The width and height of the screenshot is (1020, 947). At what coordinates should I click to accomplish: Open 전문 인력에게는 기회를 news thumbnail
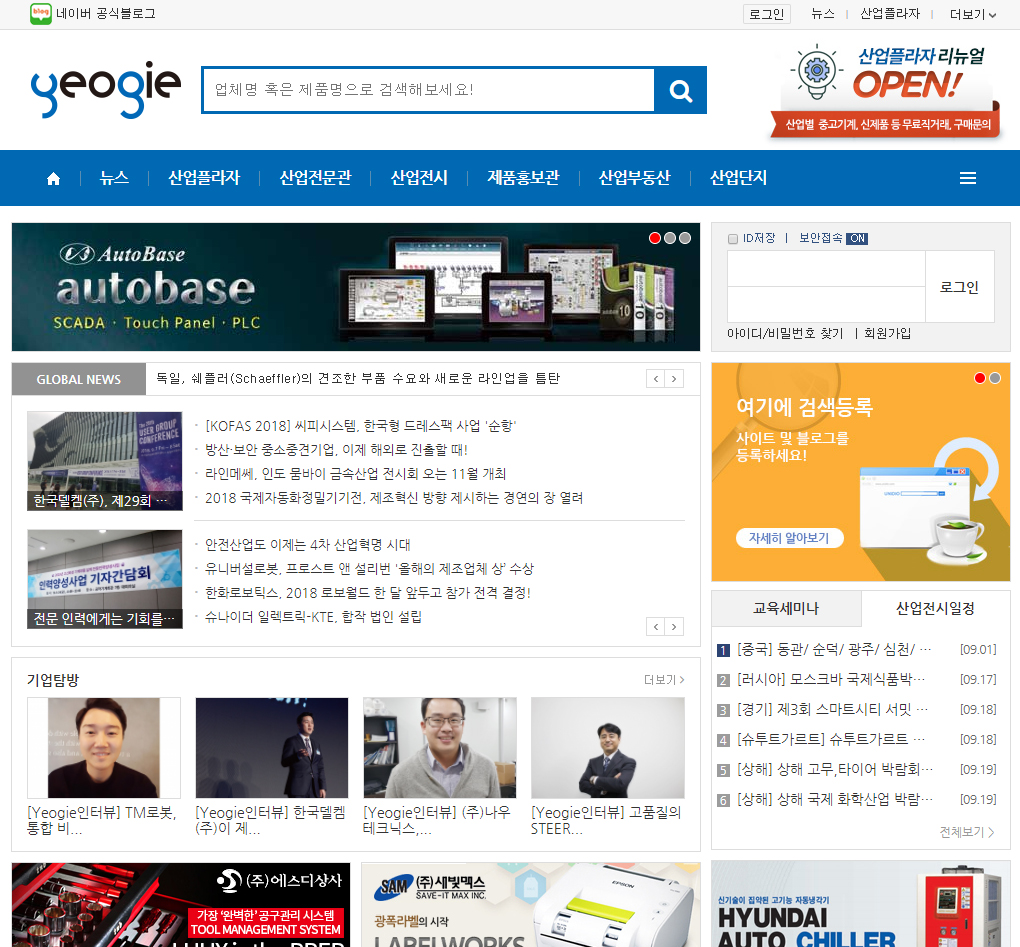coord(105,579)
